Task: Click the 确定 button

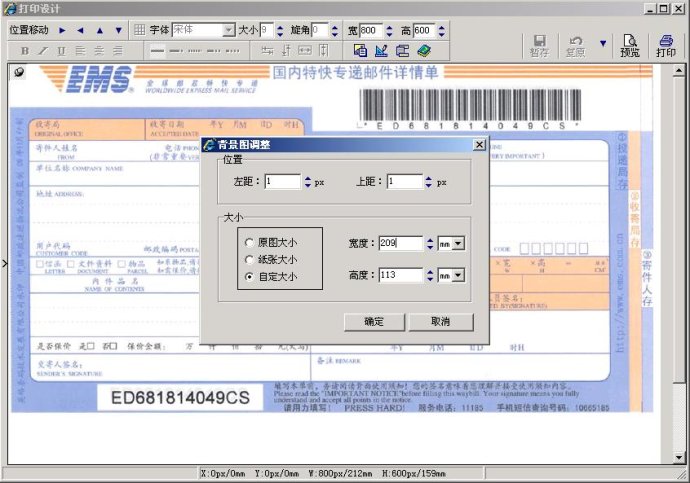Action: [x=373, y=321]
